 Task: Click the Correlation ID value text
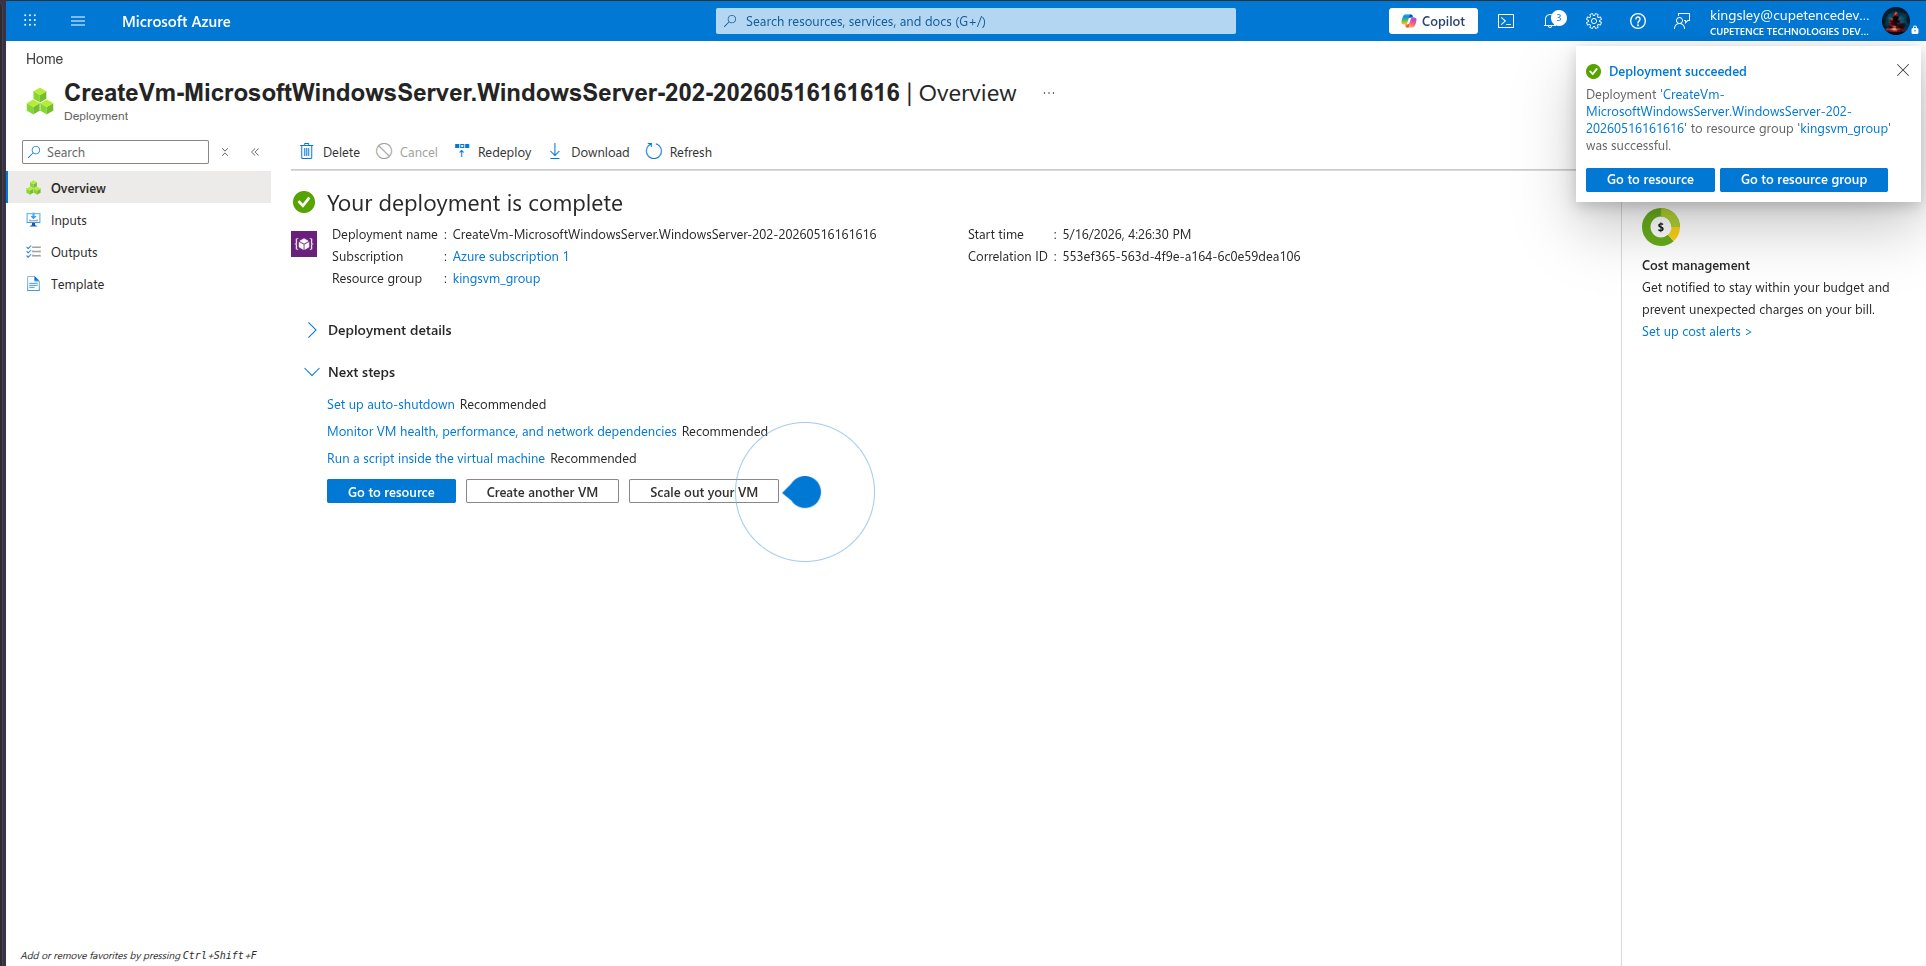pyautogui.click(x=1181, y=256)
